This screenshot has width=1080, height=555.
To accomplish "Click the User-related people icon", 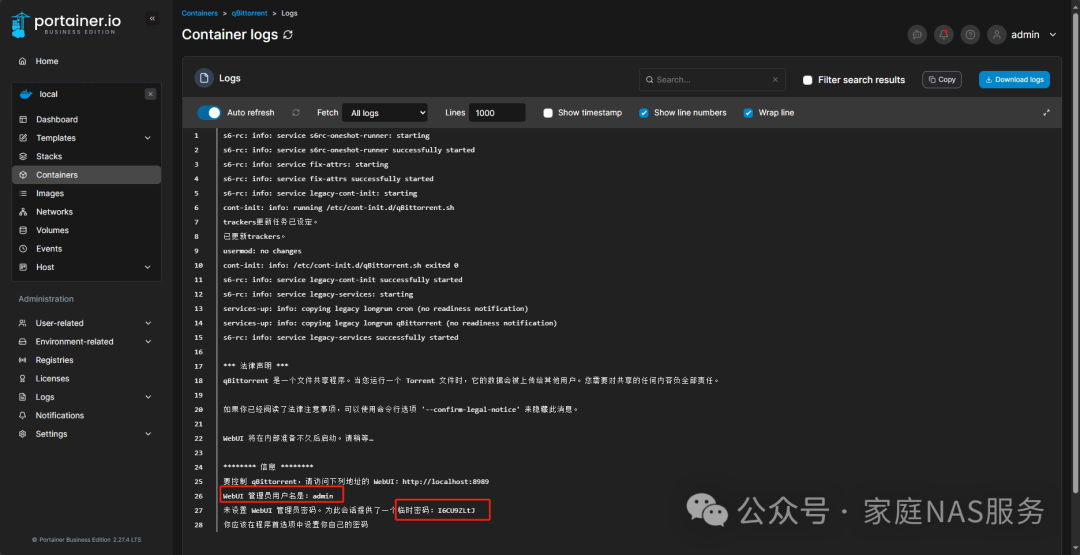I will (22, 323).
